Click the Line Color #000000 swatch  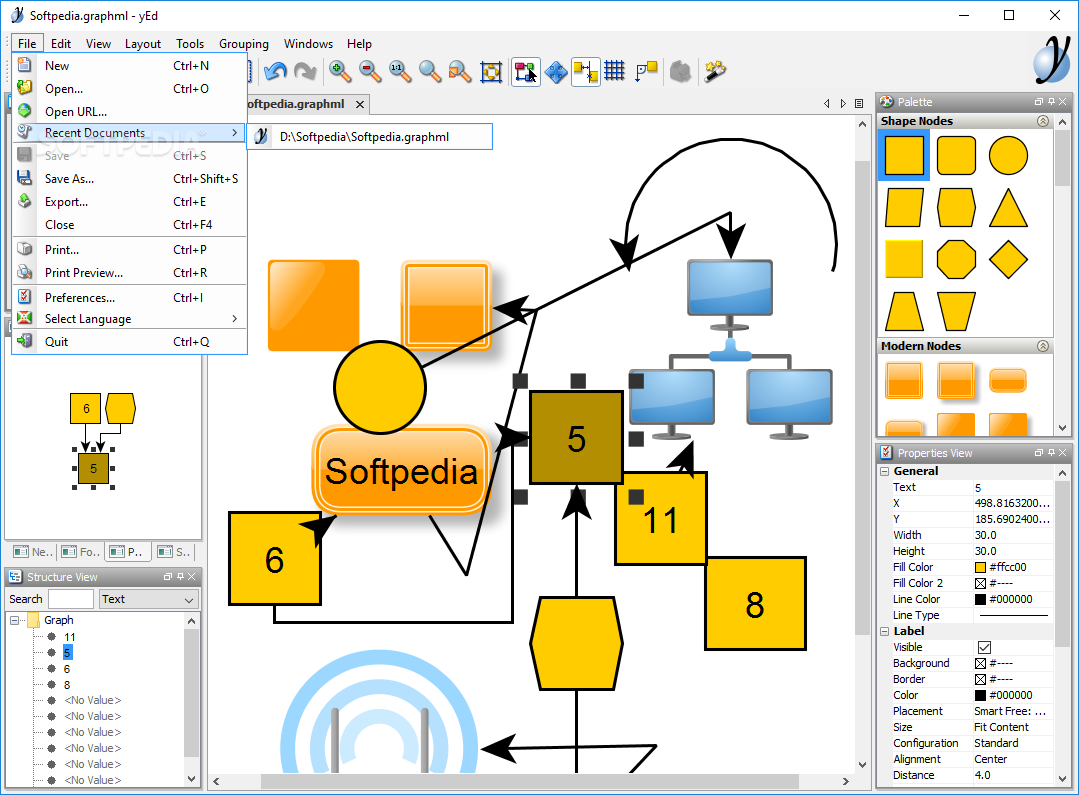pos(981,599)
